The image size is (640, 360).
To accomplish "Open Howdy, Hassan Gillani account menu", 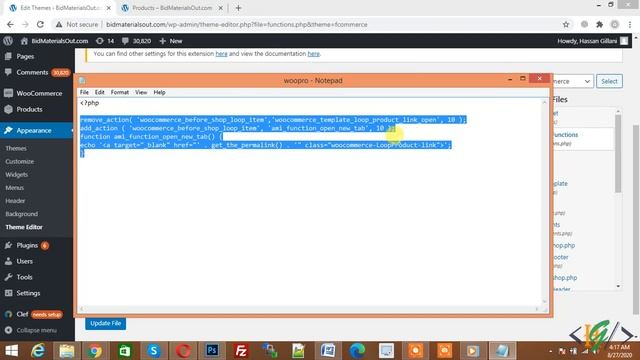I will tap(593, 41).
